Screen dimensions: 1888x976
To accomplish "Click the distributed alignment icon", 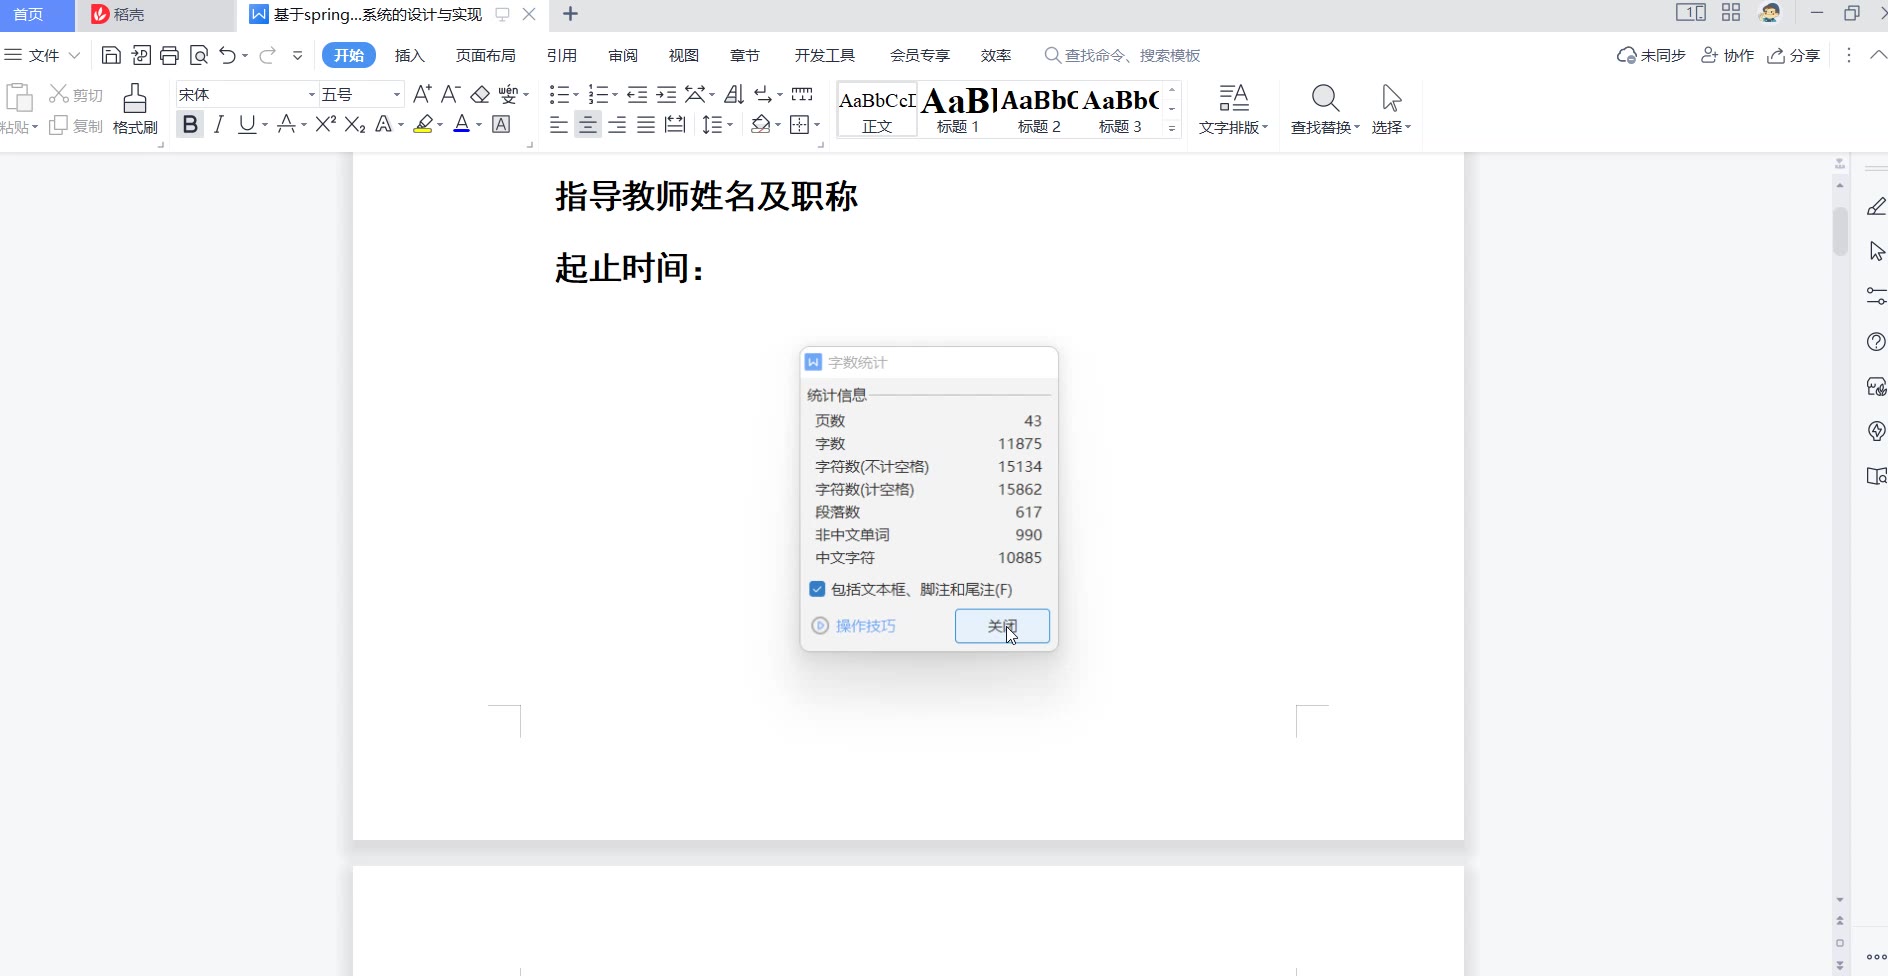I will (675, 124).
